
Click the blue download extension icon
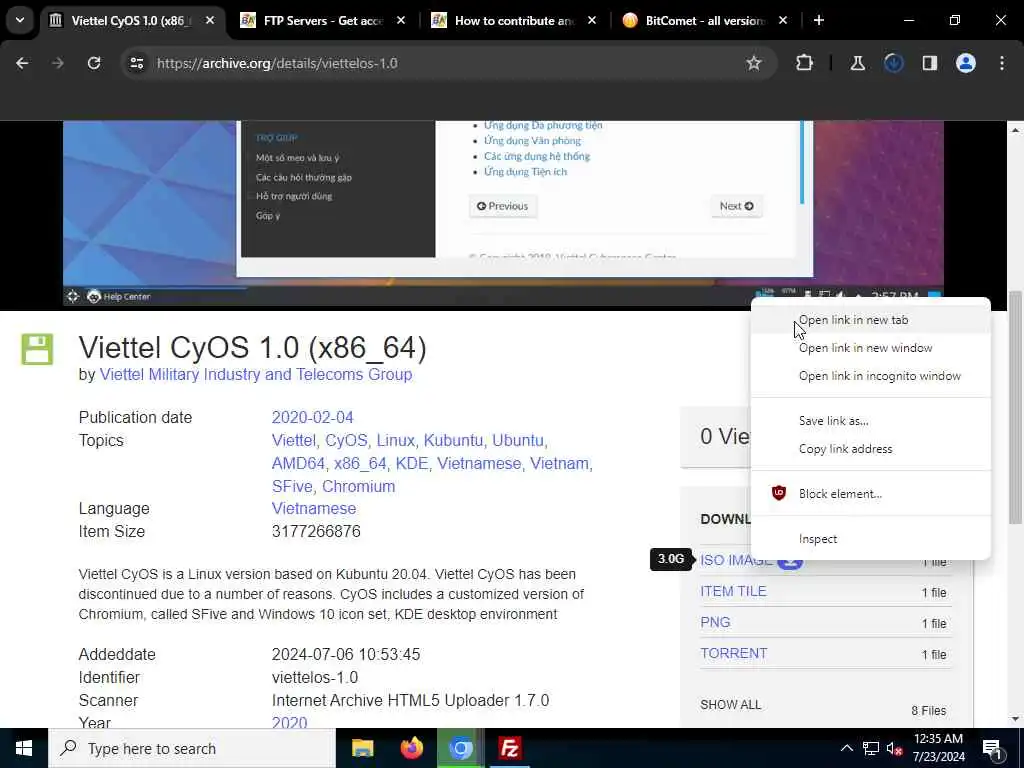tap(893, 63)
